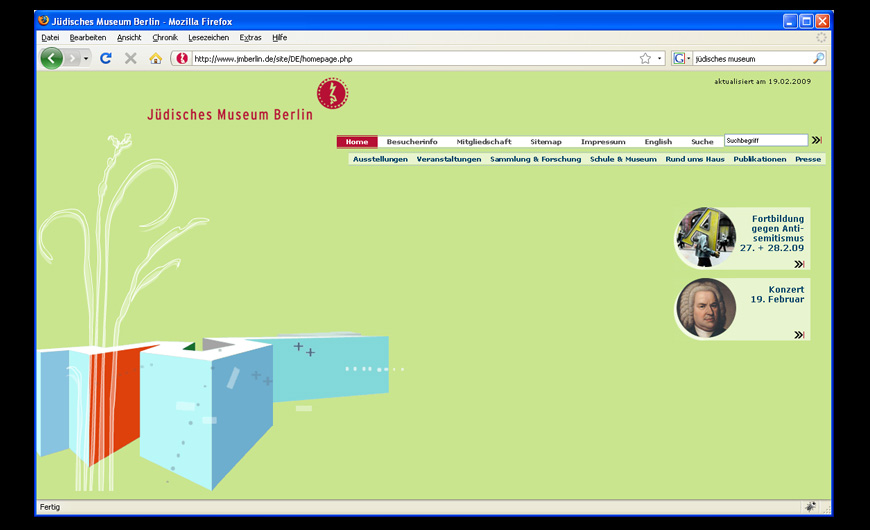This screenshot has width=870, height=530.
Task: Go to the browser home page icon
Action: coord(155,58)
